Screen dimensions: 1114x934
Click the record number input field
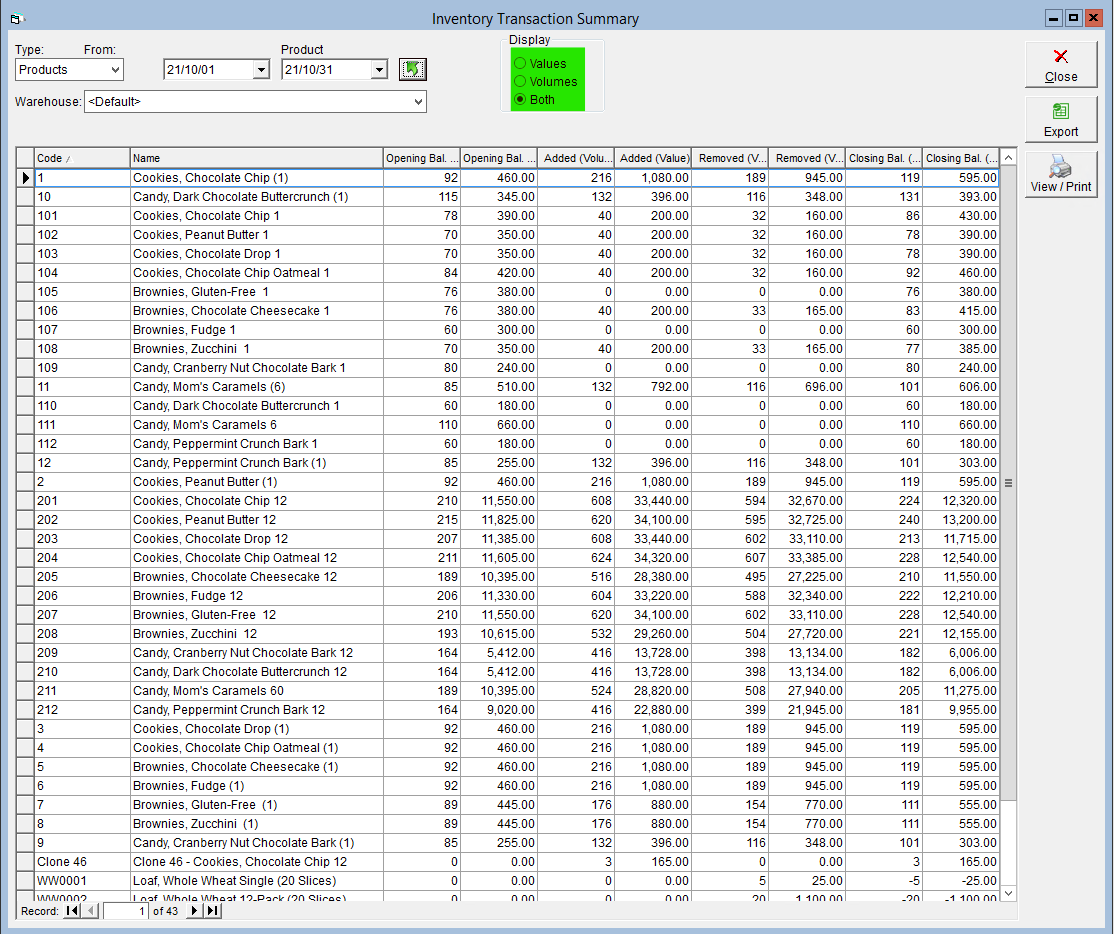click(x=126, y=911)
